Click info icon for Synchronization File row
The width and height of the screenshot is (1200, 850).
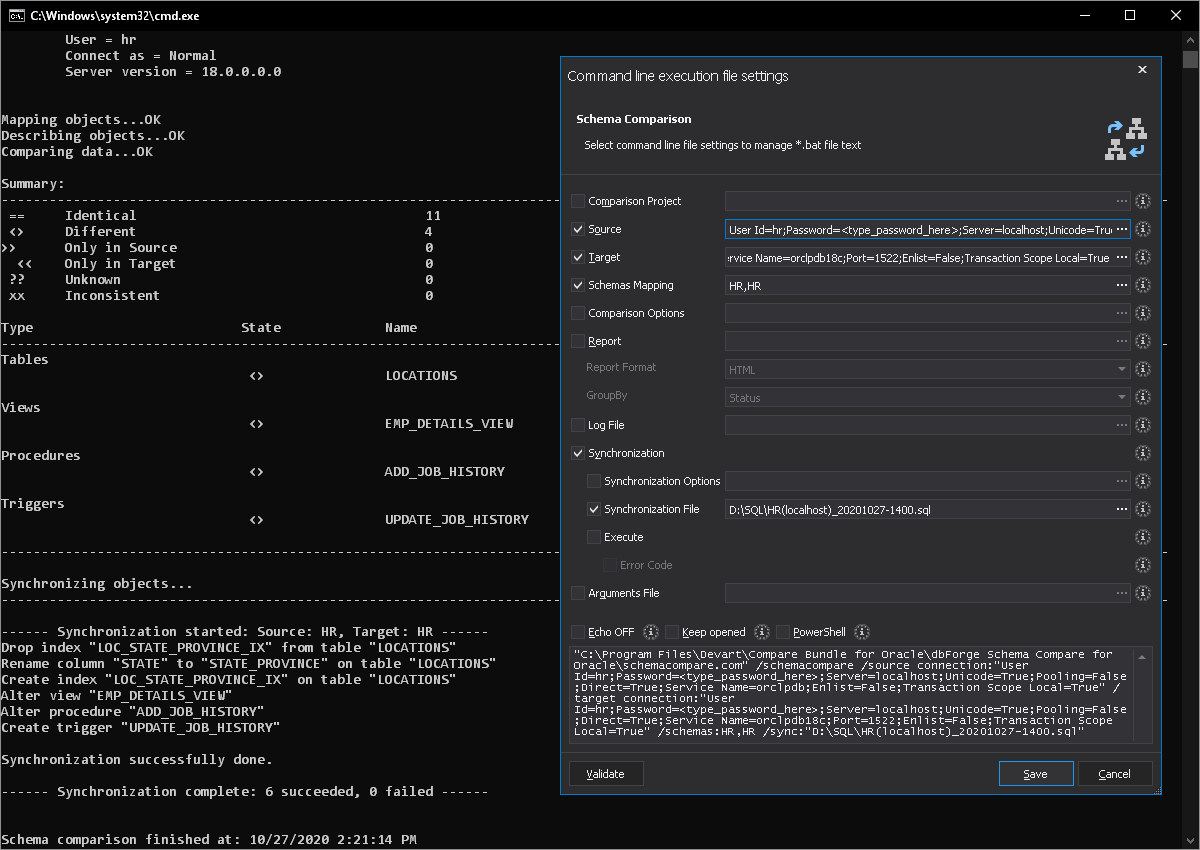click(x=1143, y=509)
